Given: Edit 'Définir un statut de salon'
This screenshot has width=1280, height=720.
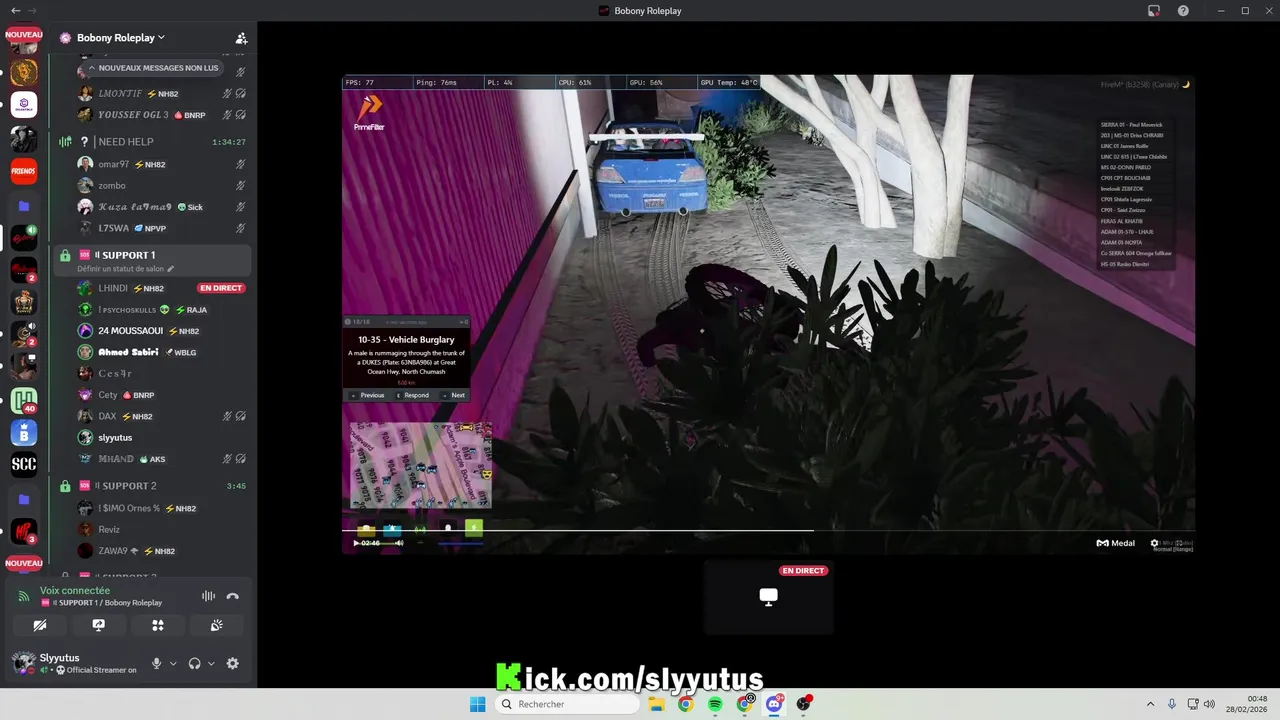Looking at the screenshot, I should 126,269.
